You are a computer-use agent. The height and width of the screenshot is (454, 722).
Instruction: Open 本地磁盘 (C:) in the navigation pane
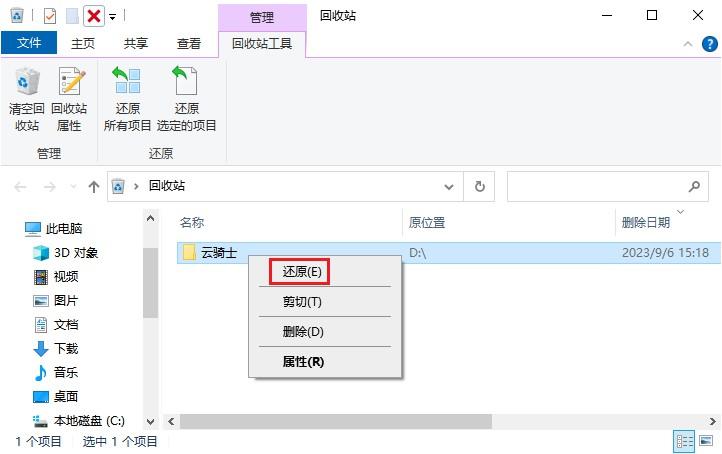click(79, 421)
